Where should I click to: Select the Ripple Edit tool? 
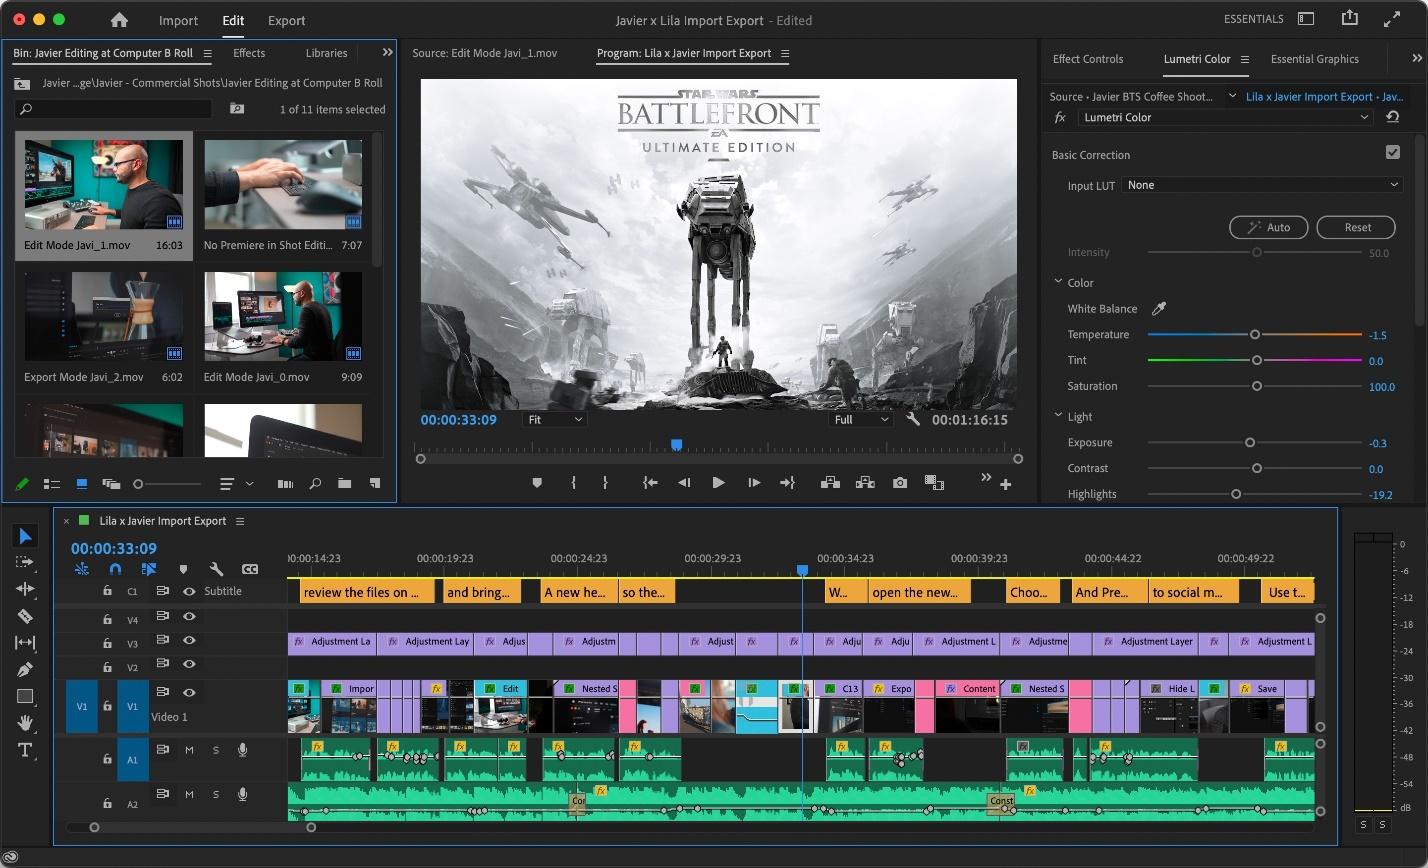coord(25,589)
